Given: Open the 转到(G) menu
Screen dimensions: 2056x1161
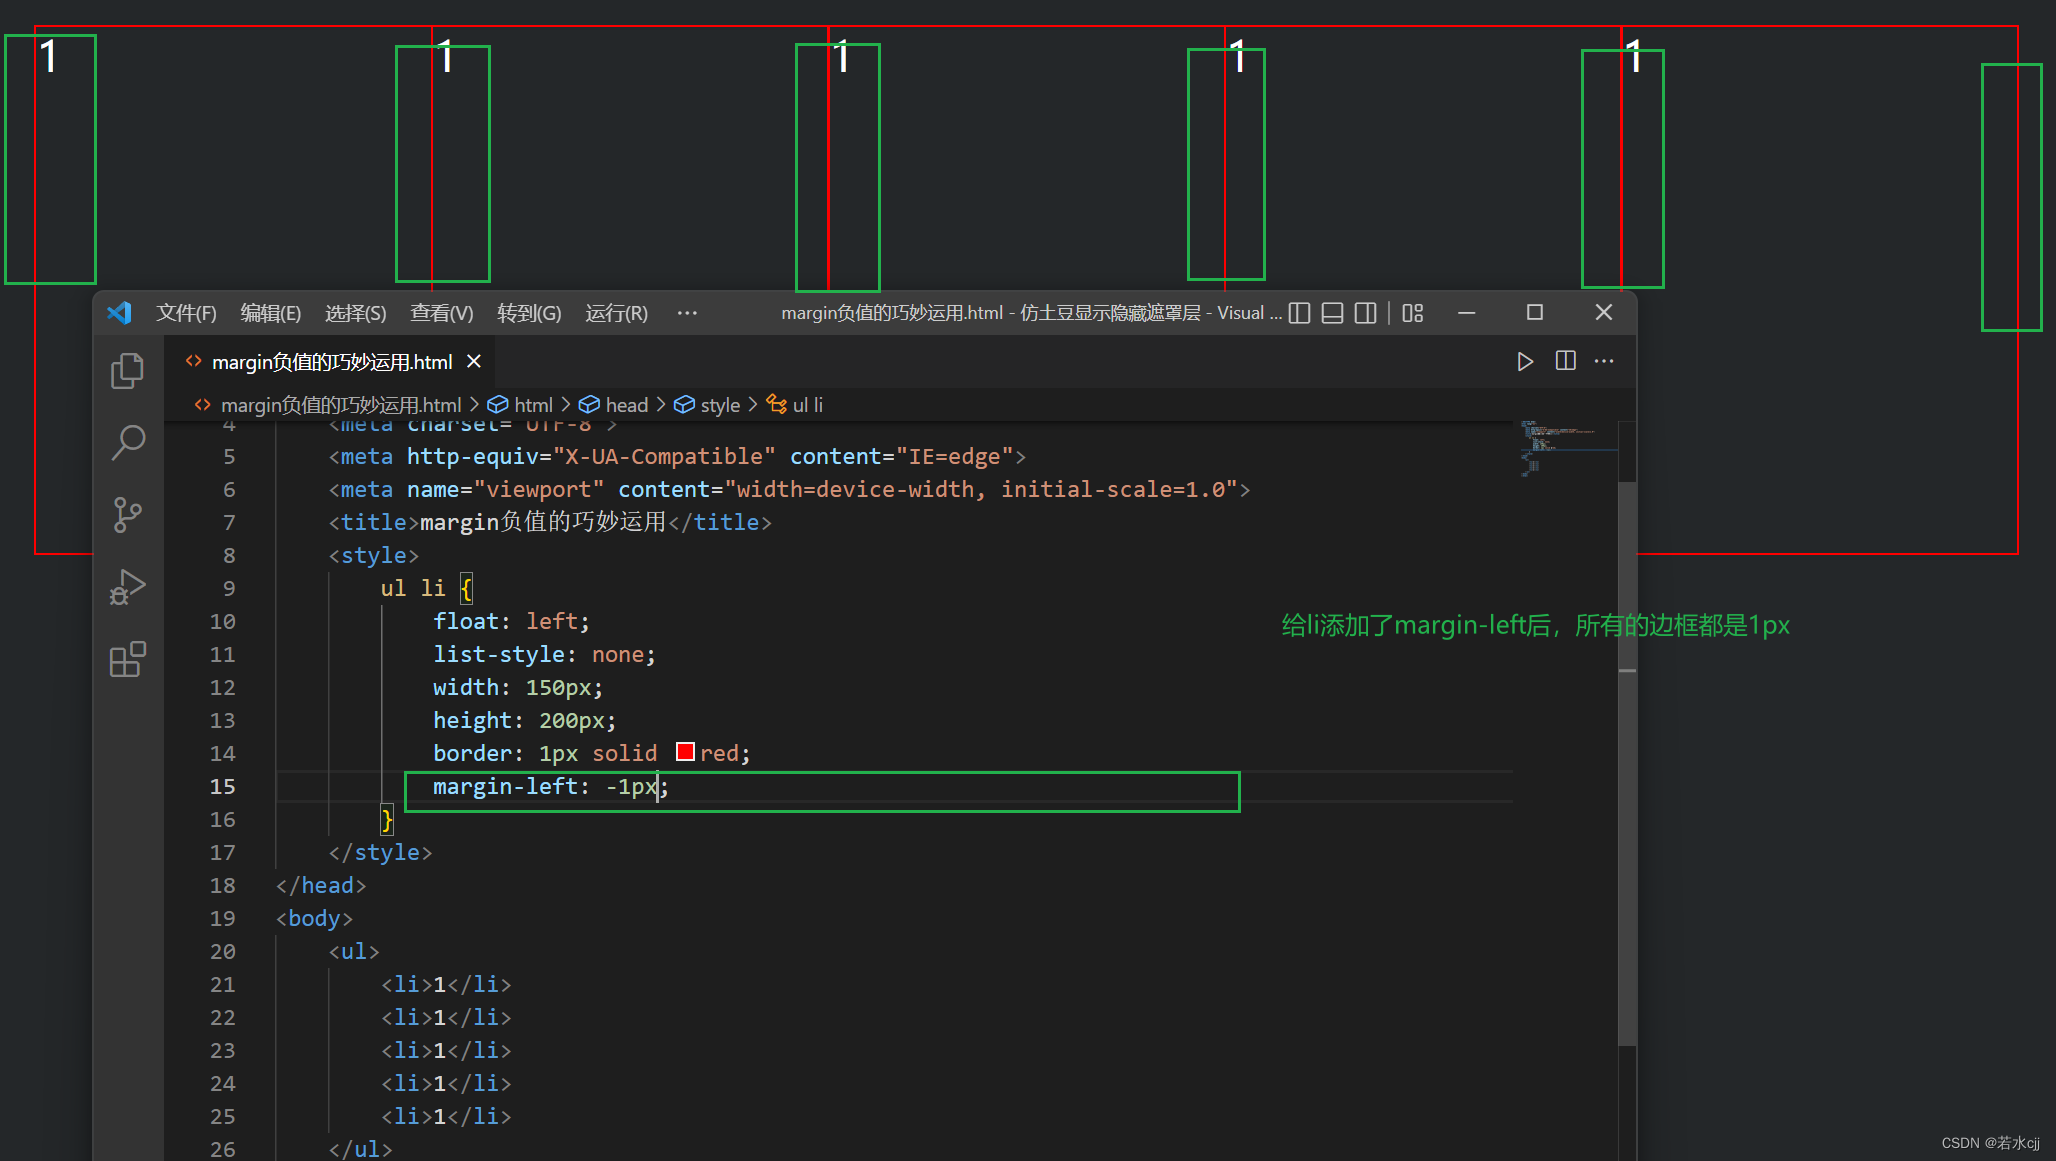Looking at the screenshot, I should coord(529,313).
